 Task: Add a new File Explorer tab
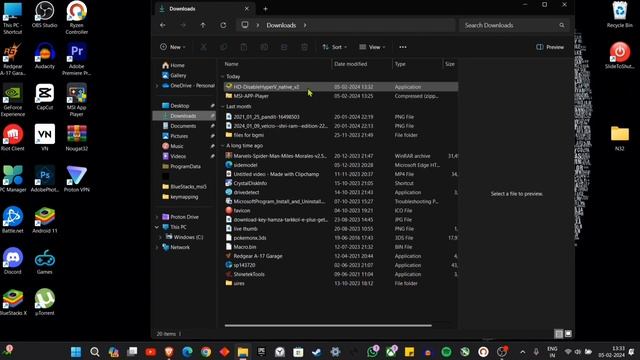coord(265,9)
